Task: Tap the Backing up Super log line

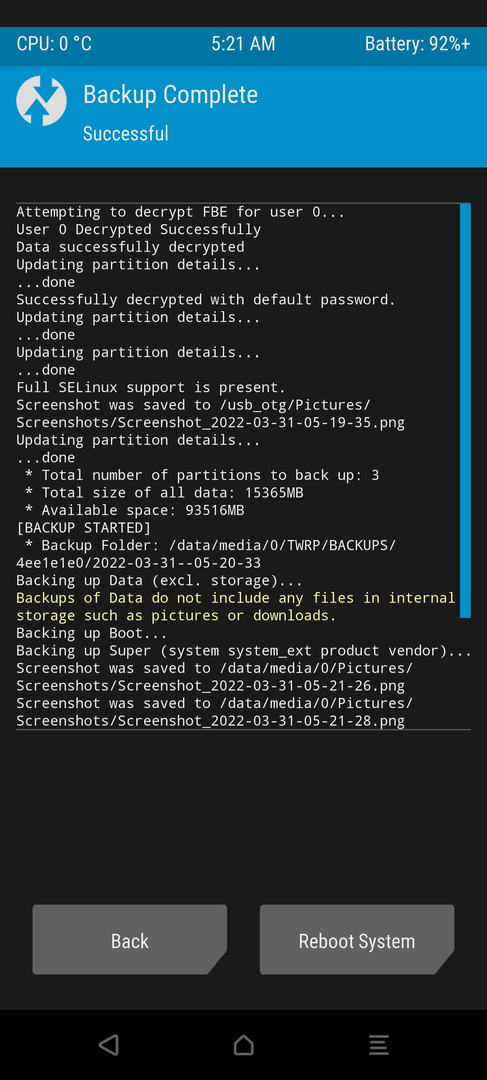Action: coord(244,651)
